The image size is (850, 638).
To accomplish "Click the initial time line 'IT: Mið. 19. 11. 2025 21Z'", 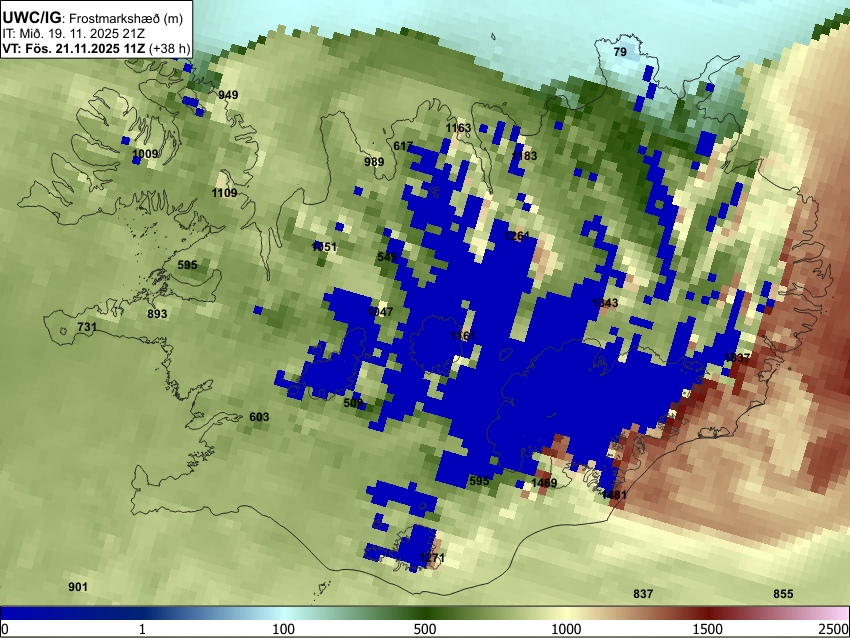I will click(x=73, y=34).
